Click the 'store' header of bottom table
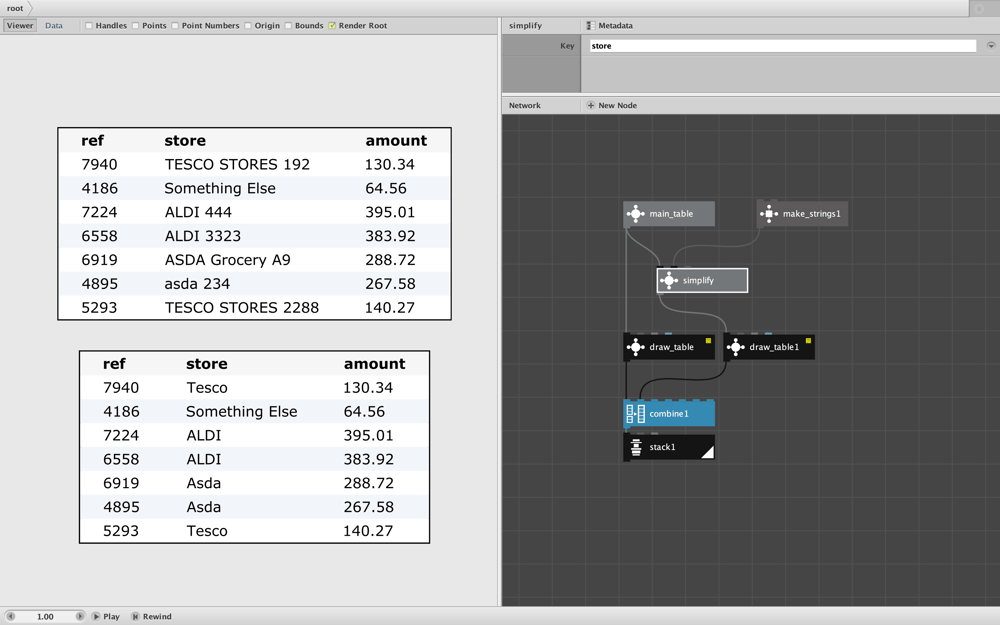The width and height of the screenshot is (1000, 625). click(x=207, y=364)
